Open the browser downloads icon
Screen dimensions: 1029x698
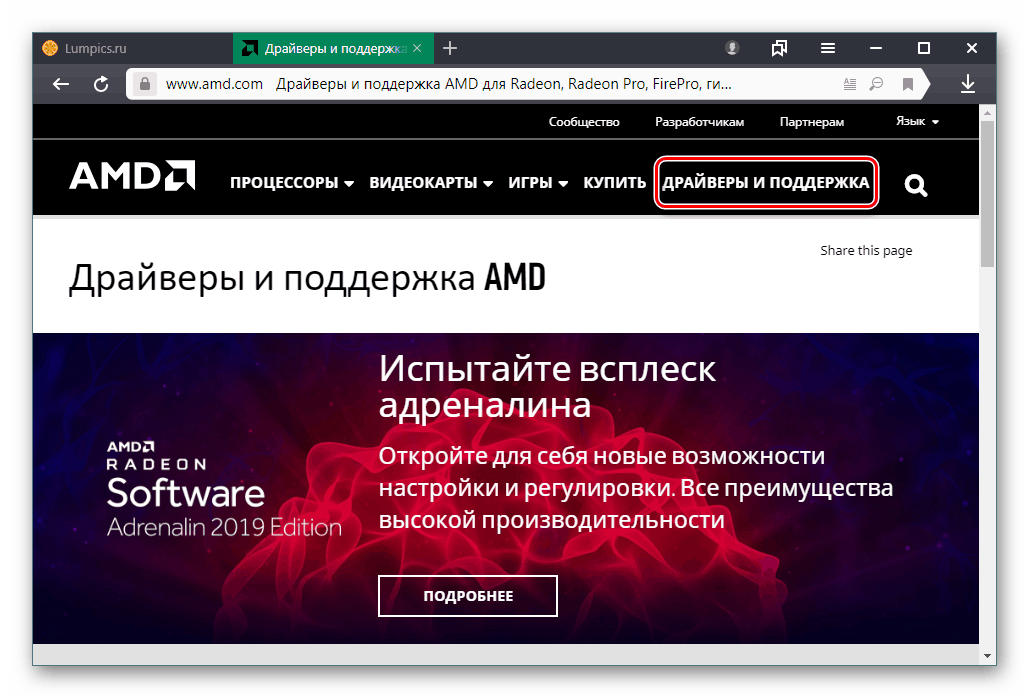tap(967, 84)
